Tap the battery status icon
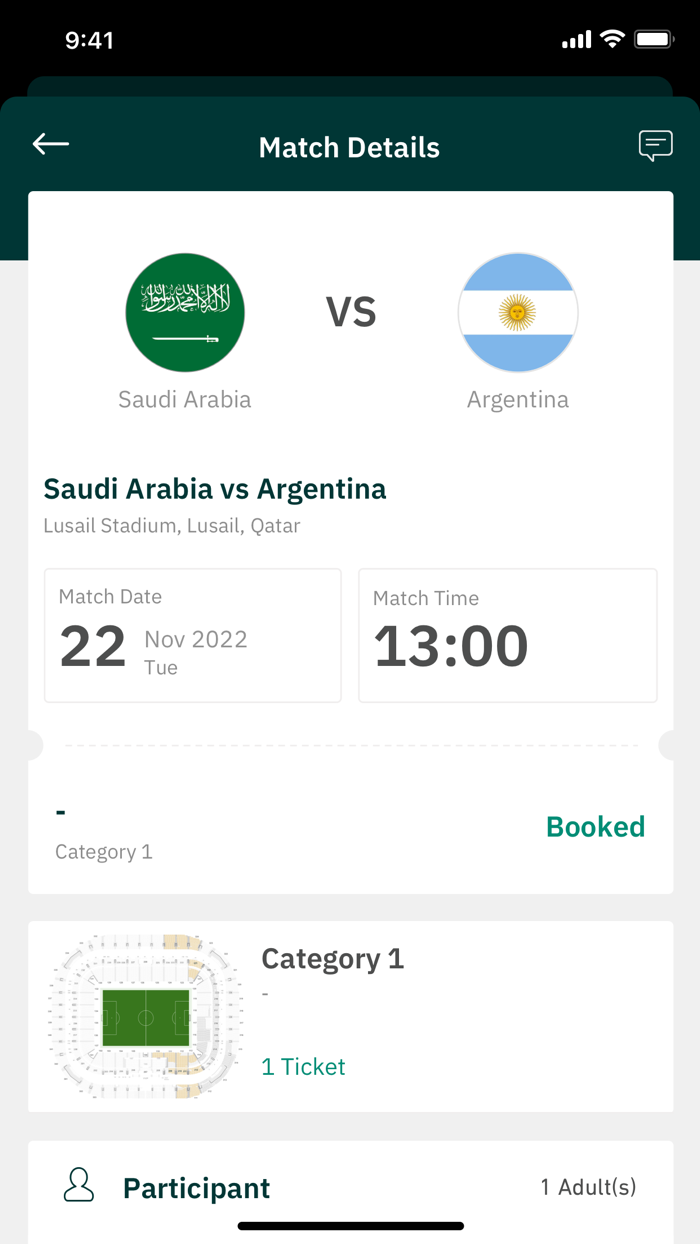This screenshot has height=1244, width=700. pos(654,40)
